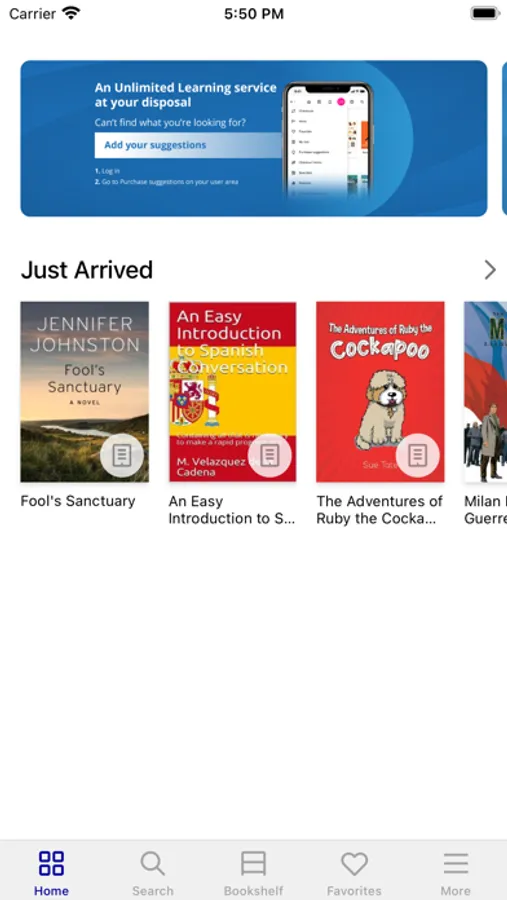507x900 pixels.
Task: Open the Unlimited Learning service banner
Action: point(254,138)
